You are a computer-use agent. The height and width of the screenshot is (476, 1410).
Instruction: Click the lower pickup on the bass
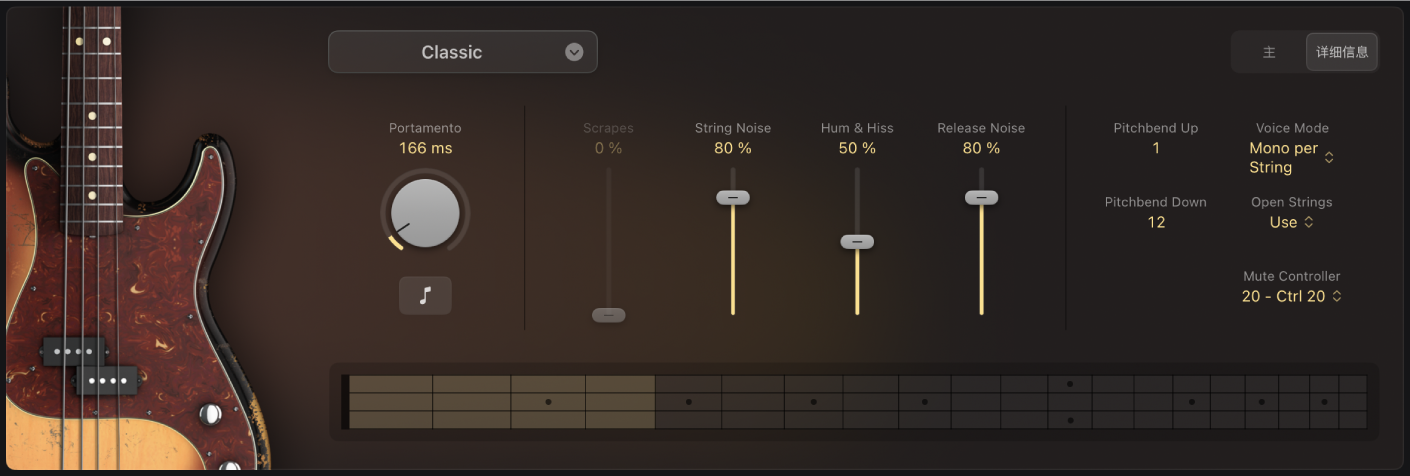click(x=107, y=380)
